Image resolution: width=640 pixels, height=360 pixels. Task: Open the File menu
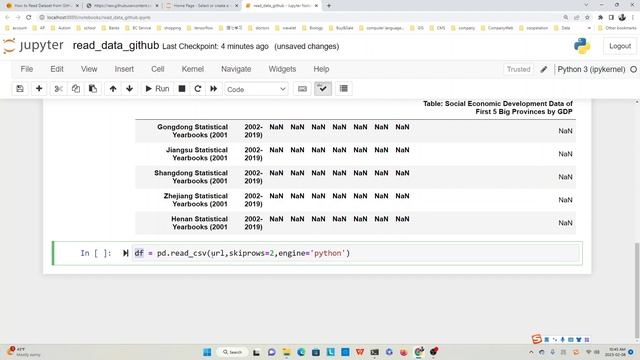[27, 69]
